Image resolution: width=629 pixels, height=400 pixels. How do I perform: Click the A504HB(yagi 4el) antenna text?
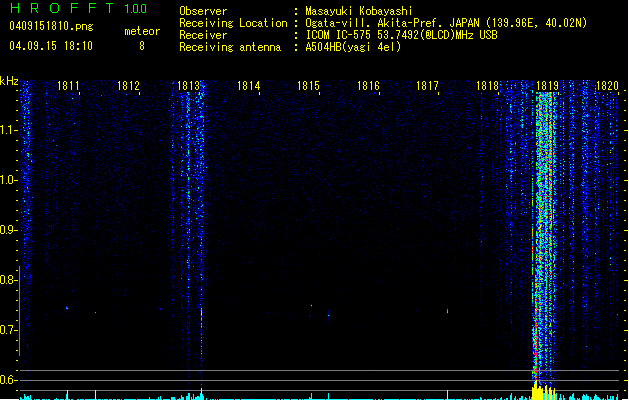(353, 47)
